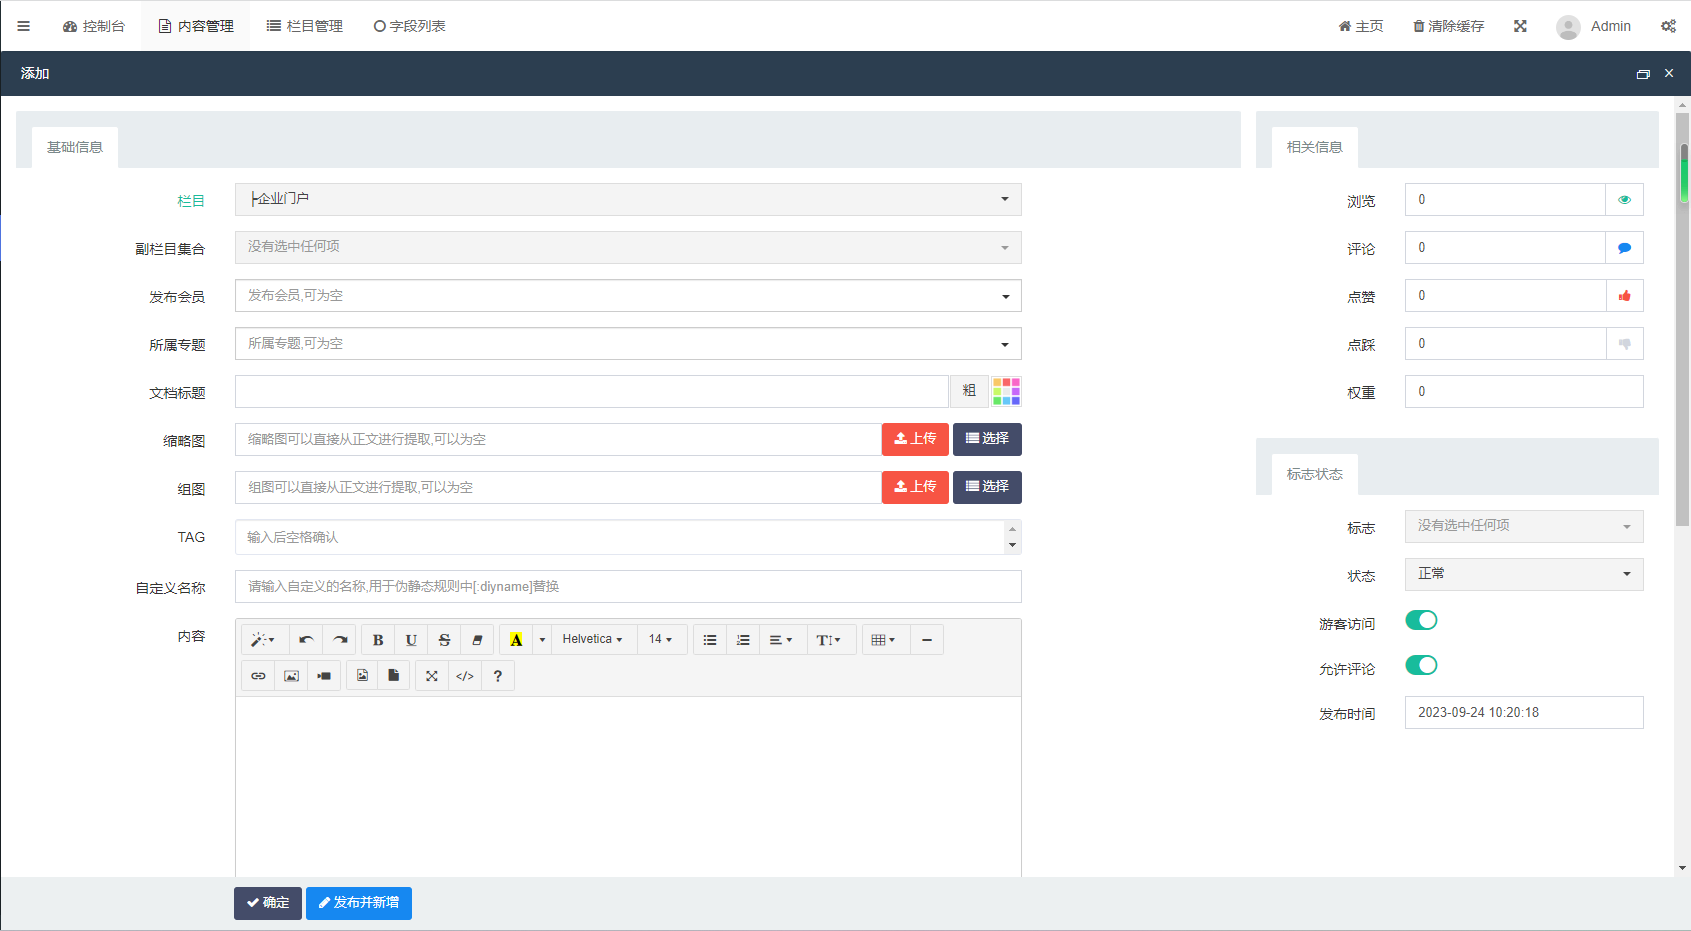Expand the 状态 dropdown set to 正常
1691x931 pixels.
[x=1523, y=574]
